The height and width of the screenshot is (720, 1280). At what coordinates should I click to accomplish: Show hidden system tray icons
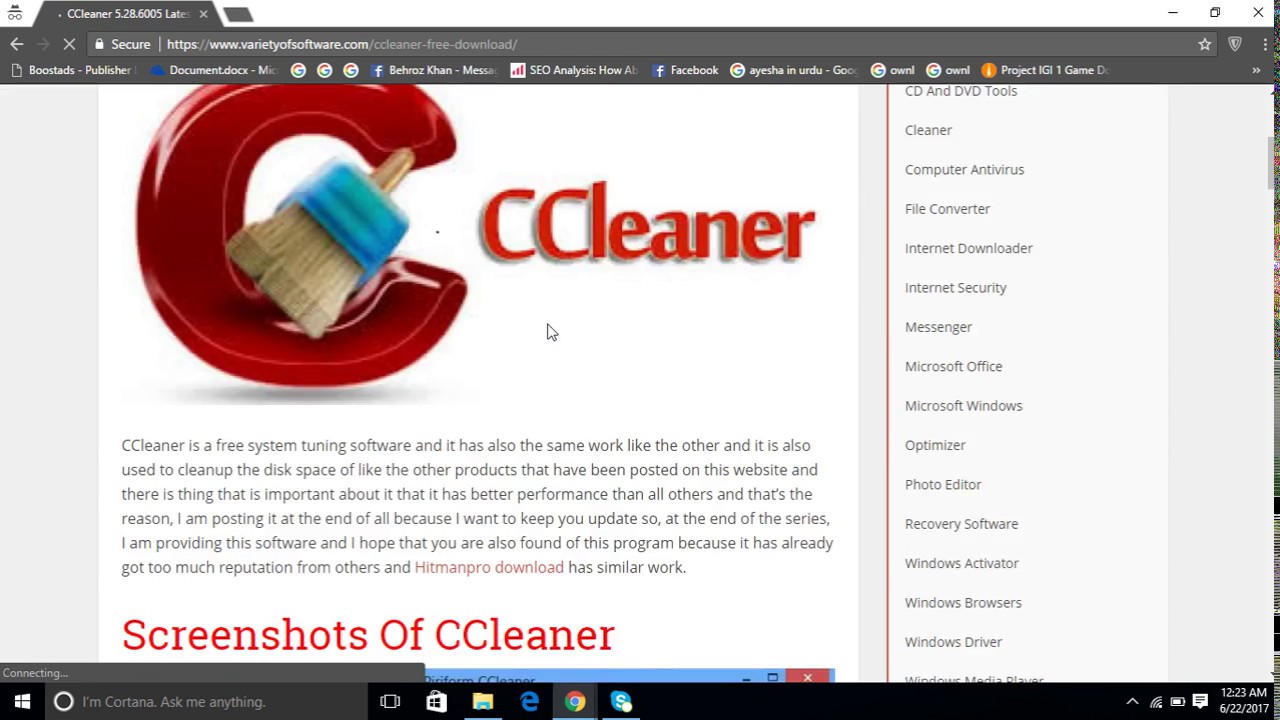(x=1132, y=702)
